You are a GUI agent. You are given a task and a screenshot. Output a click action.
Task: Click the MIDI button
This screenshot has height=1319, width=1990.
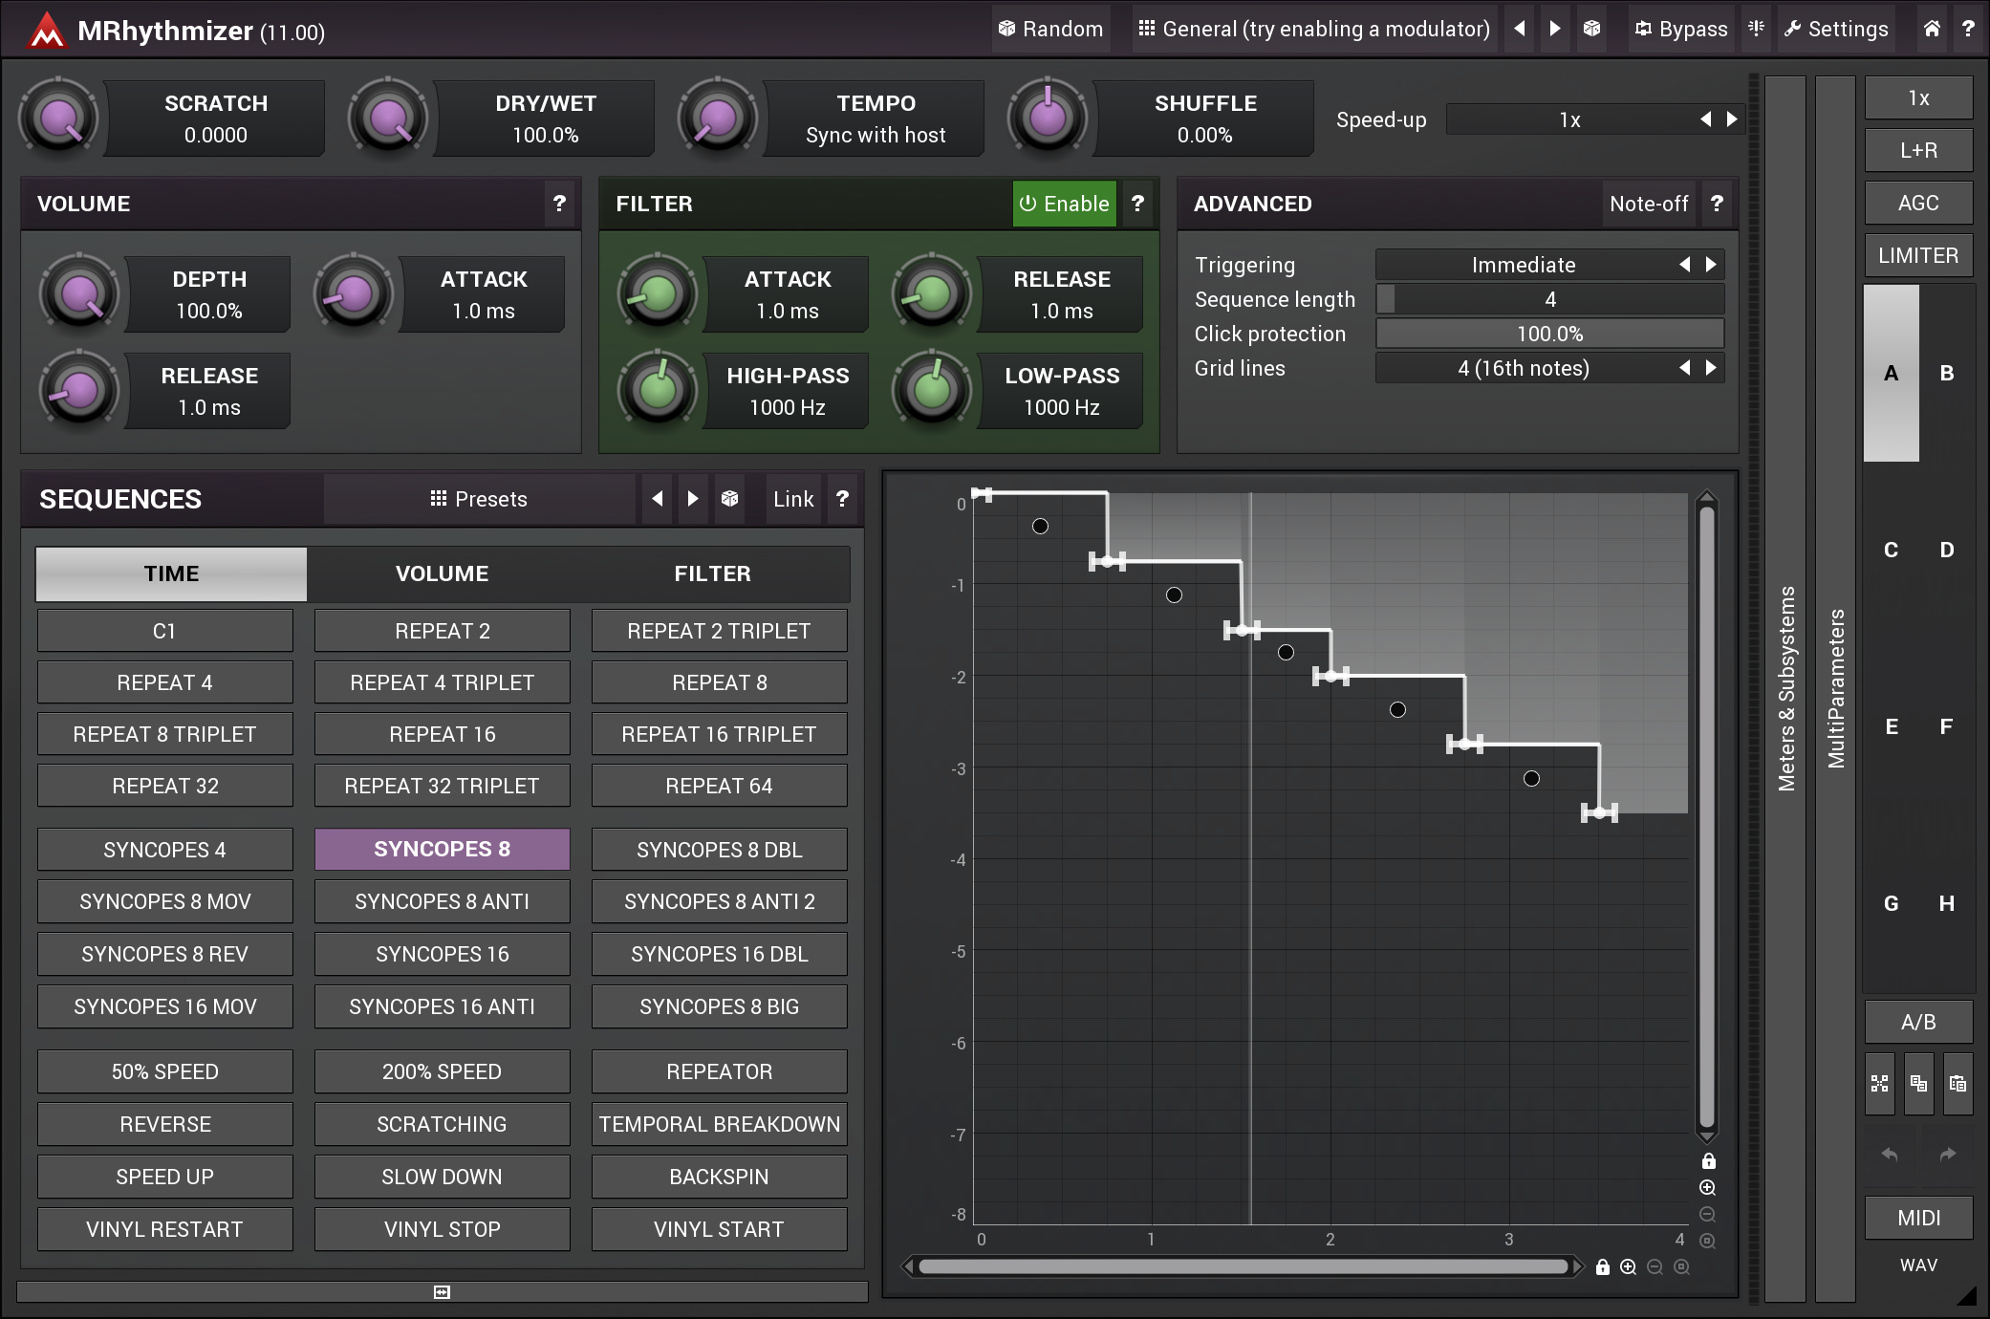coord(1918,1217)
